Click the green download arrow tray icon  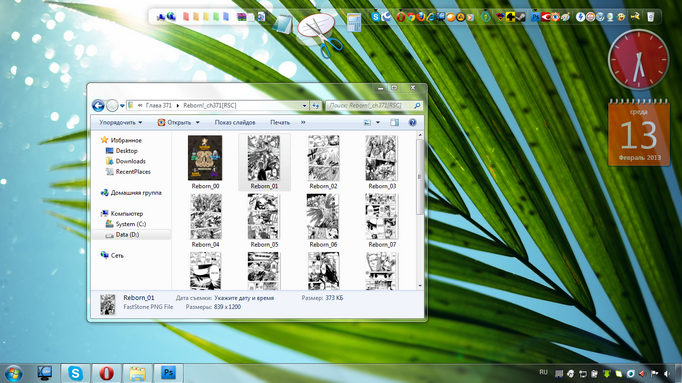click(606, 373)
